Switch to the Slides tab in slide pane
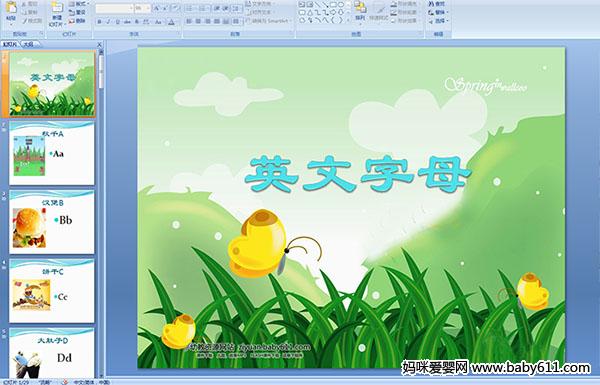This screenshot has height=385, width=600. [10, 44]
